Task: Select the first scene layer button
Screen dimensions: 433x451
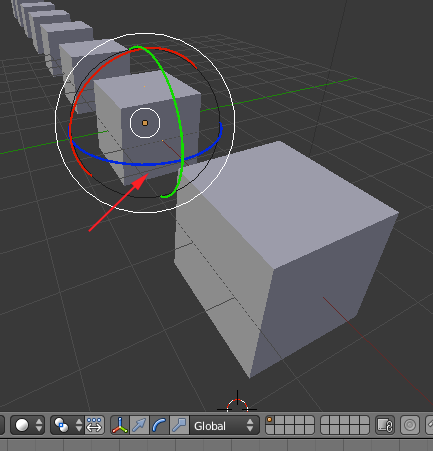Action: tap(270, 420)
